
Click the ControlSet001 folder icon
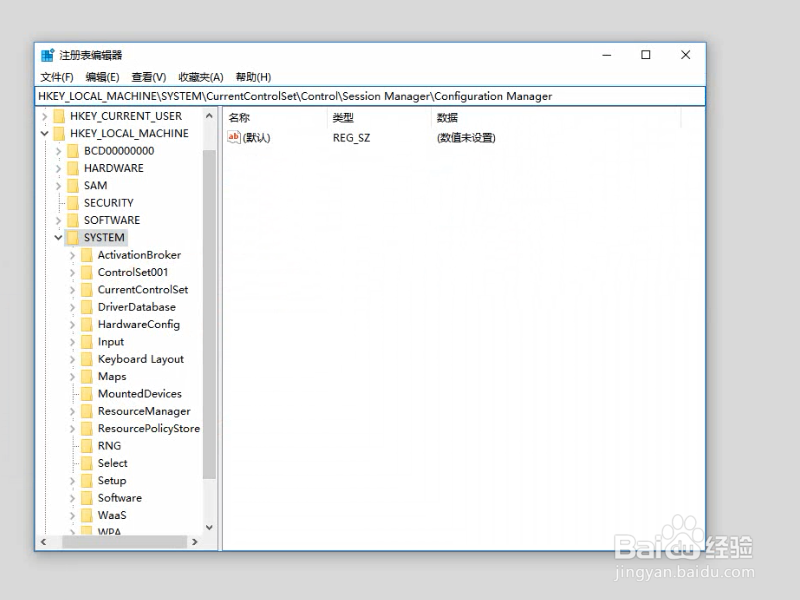87,272
